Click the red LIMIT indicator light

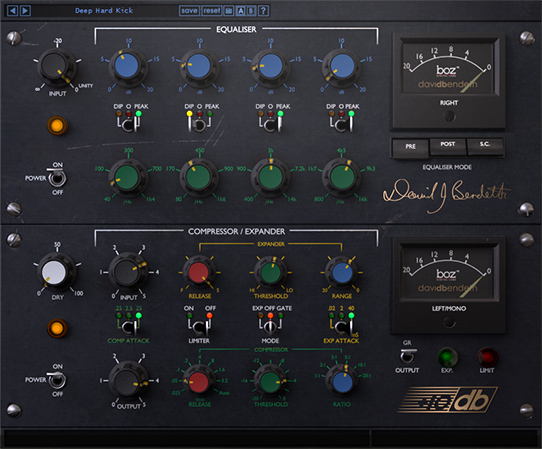pos(487,357)
